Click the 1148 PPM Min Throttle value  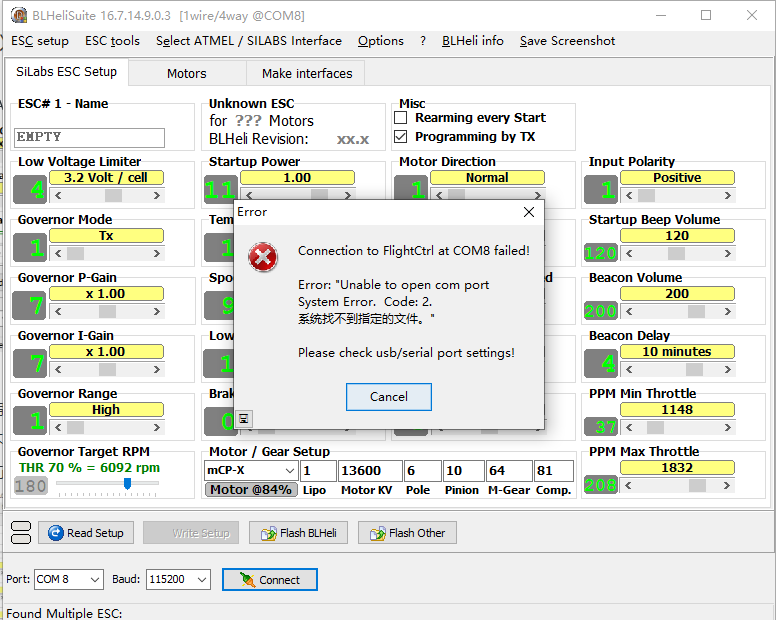[677, 410]
